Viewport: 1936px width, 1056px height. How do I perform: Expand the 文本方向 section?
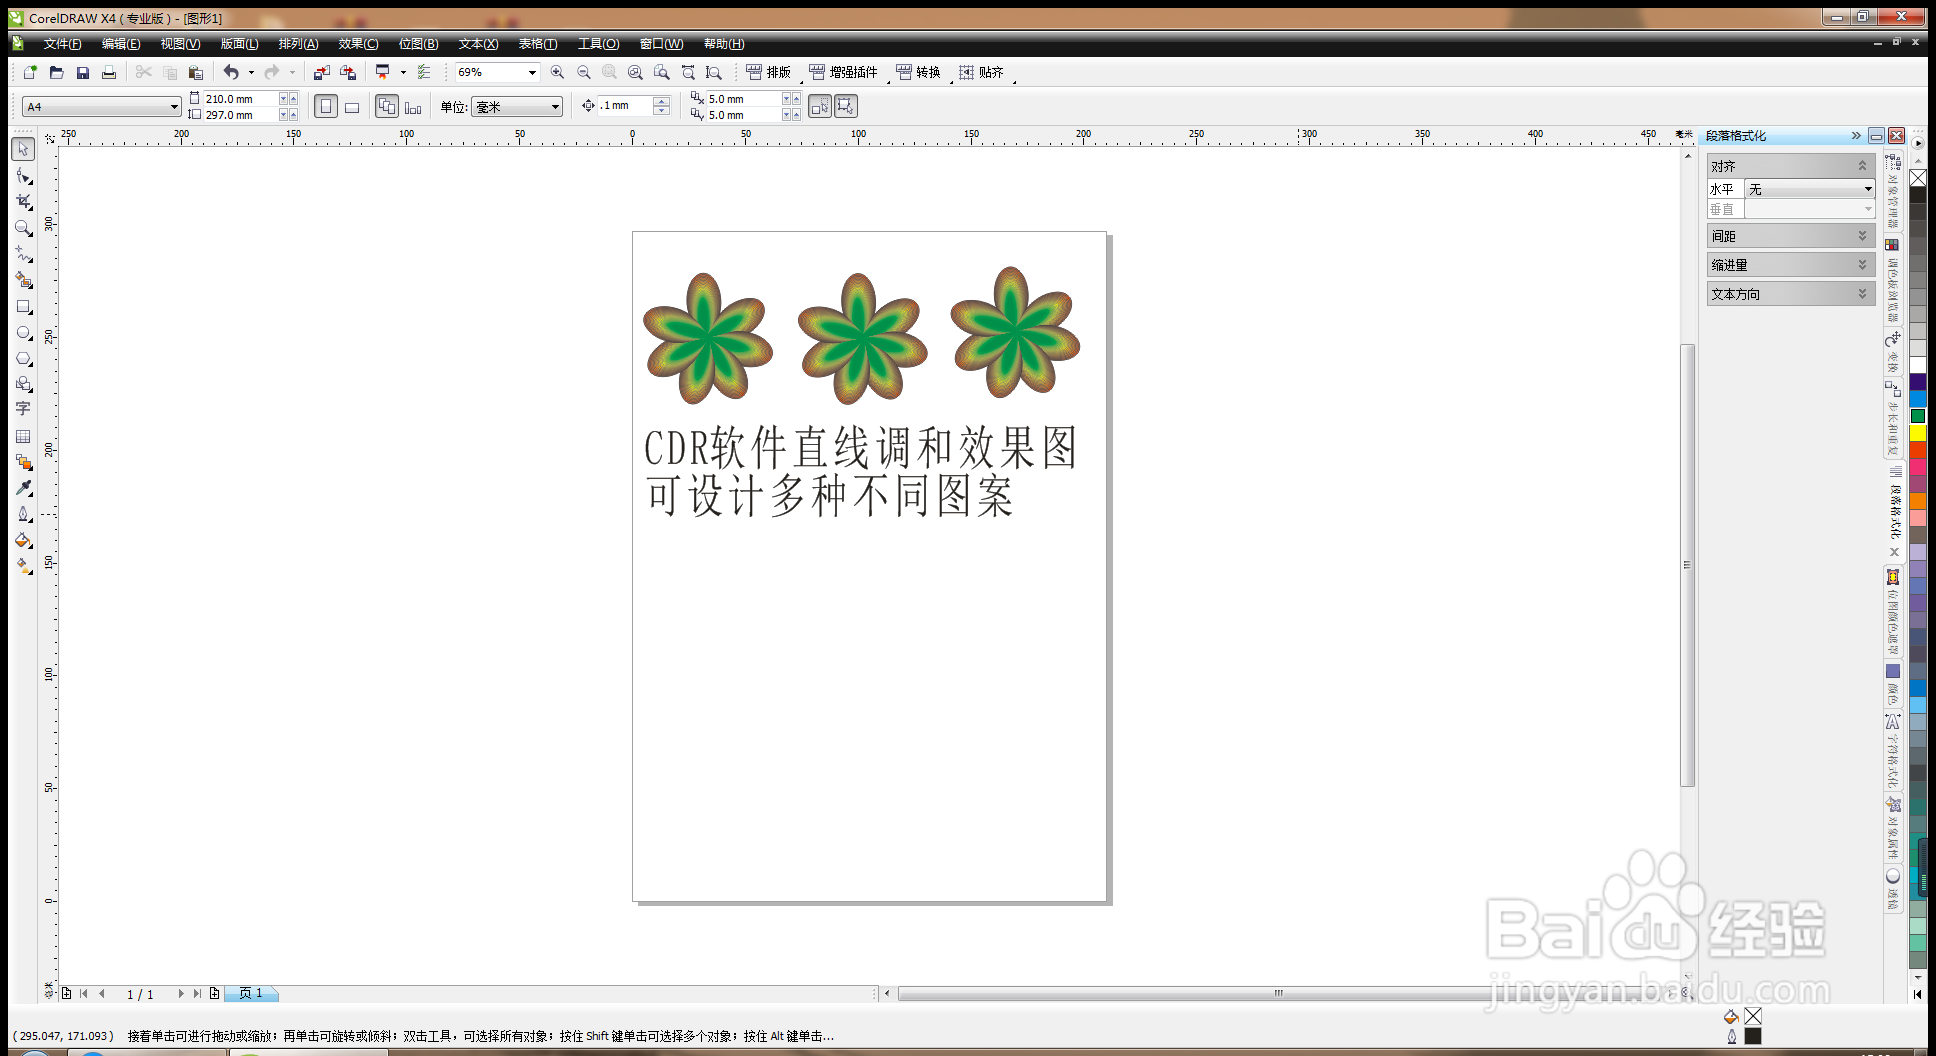click(1790, 294)
